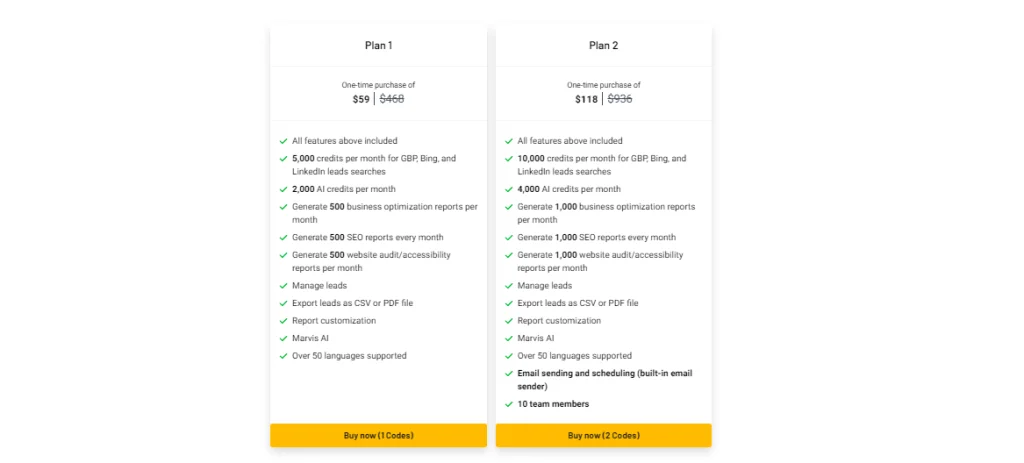1024x463 pixels.
Task: Click checkmark next to 5,000 credits feature
Action: click(x=284, y=159)
